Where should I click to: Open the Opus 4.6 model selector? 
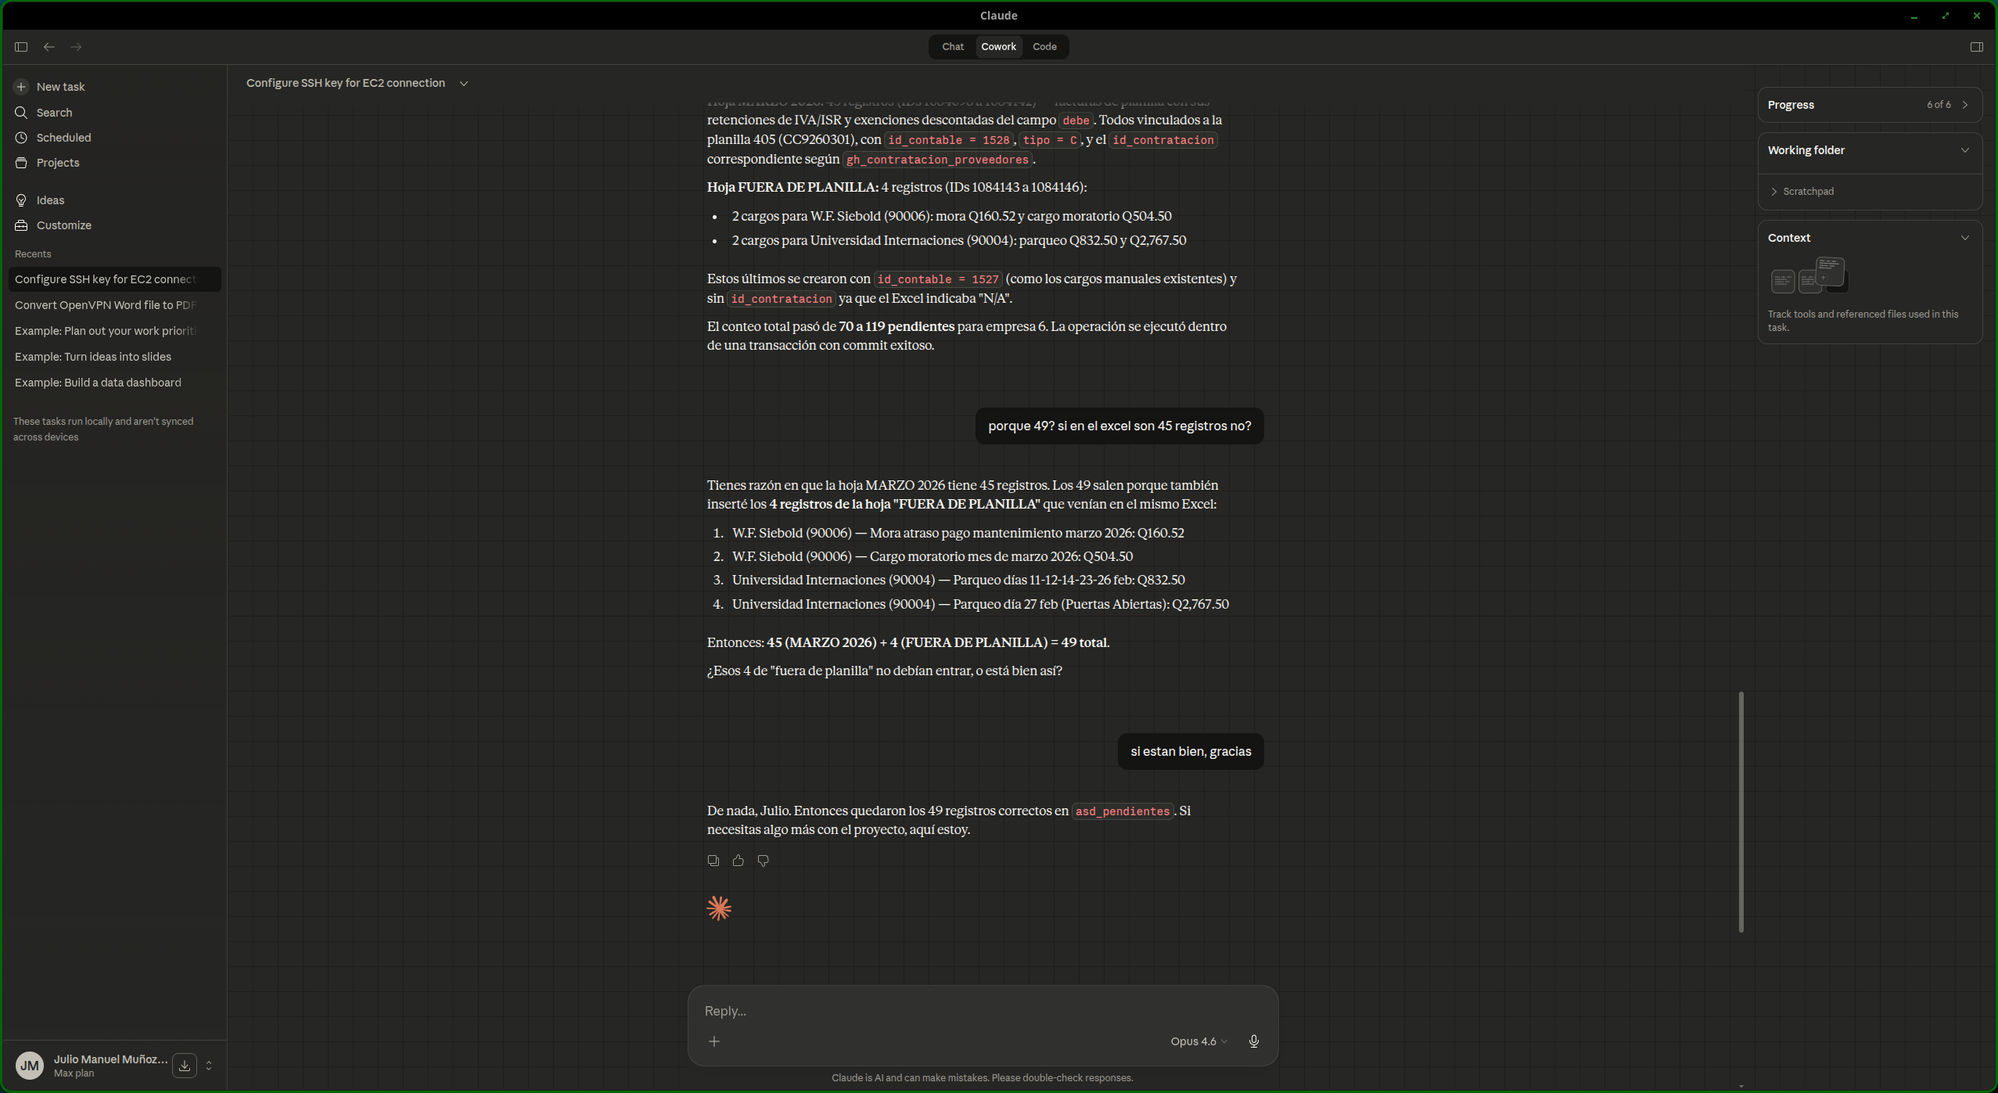[x=1197, y=1041]
